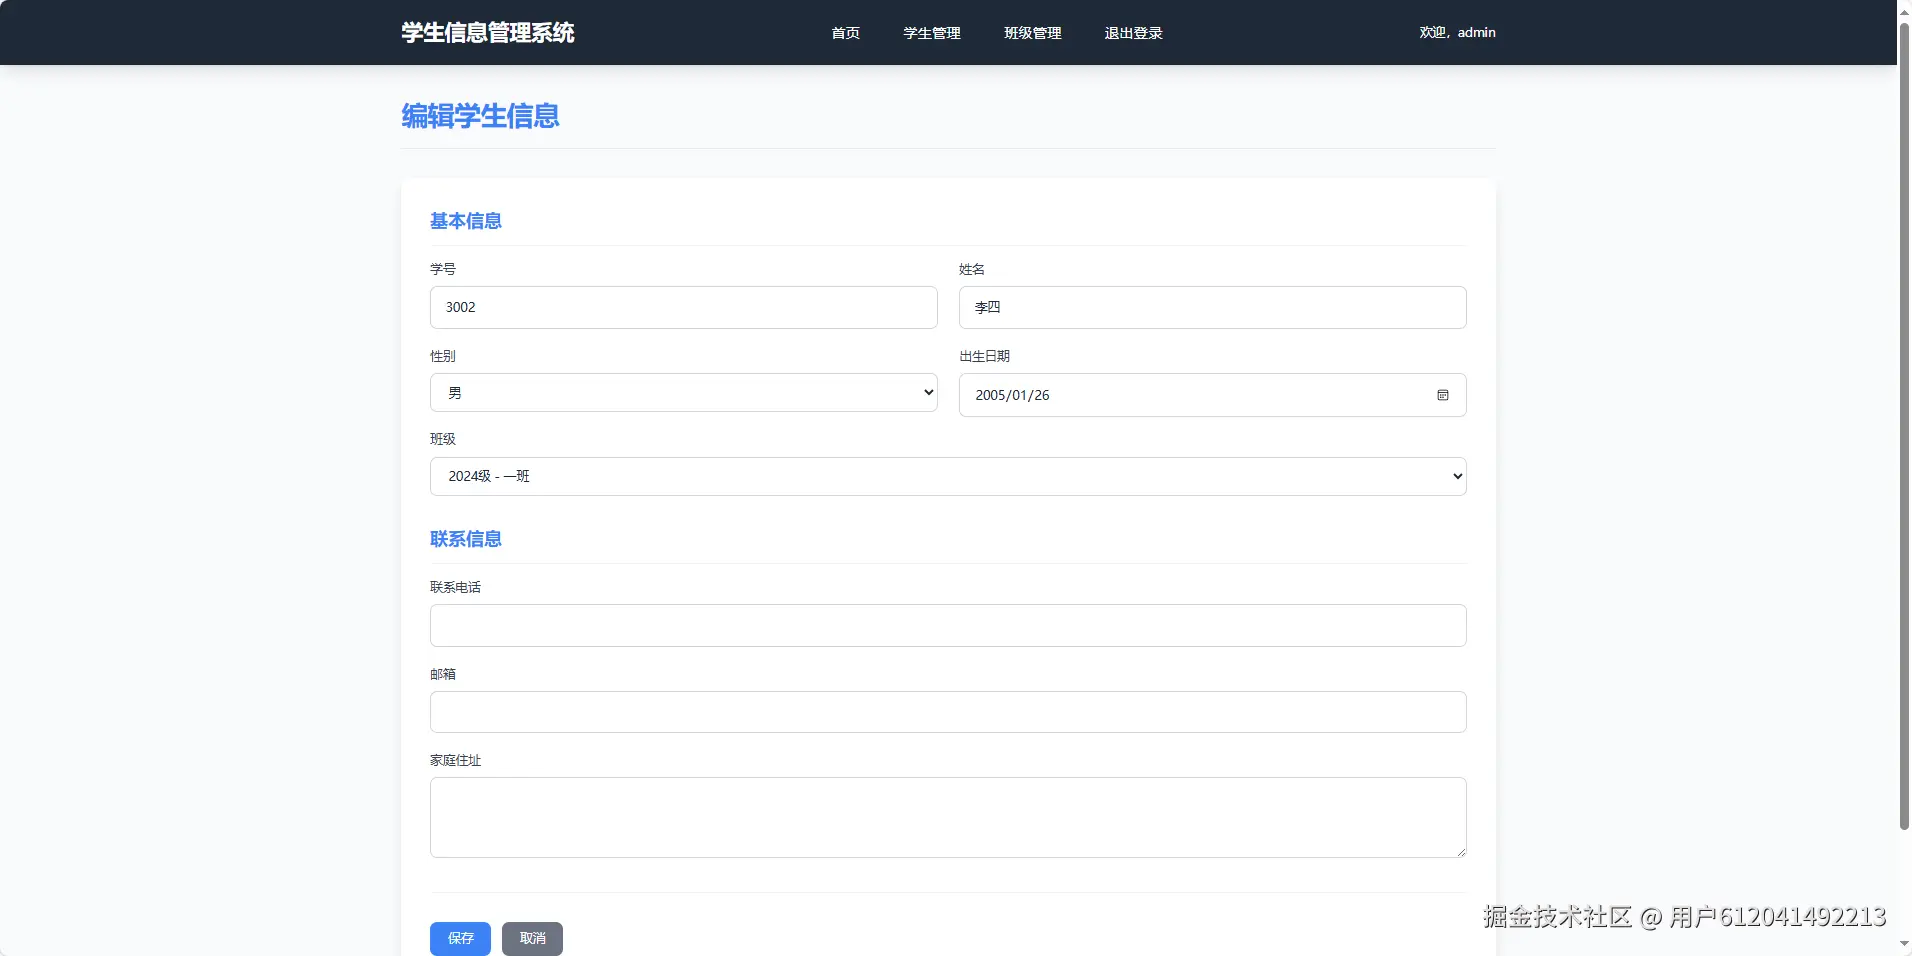
Task: Click the 邮箱 field label
Action: 443,674
